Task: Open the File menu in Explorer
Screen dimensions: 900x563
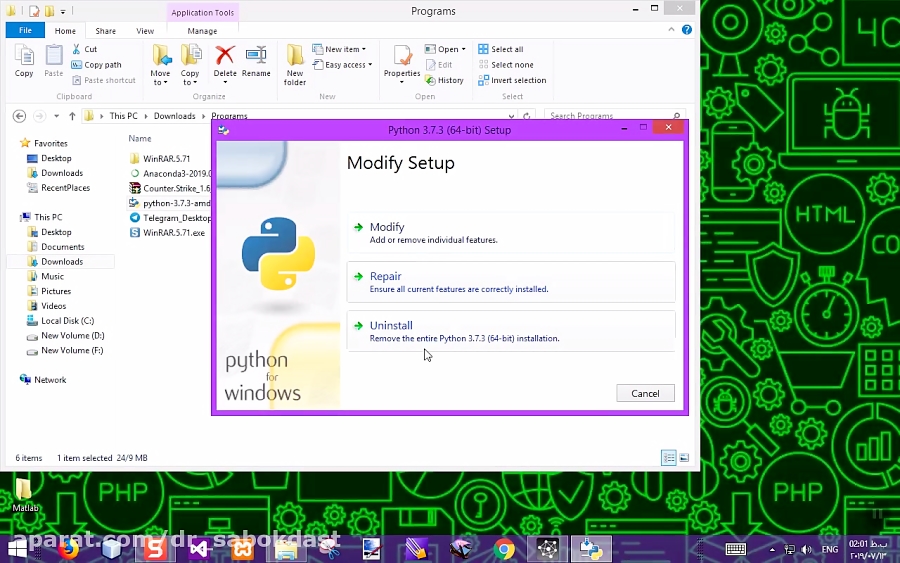Action: (25, 30)
